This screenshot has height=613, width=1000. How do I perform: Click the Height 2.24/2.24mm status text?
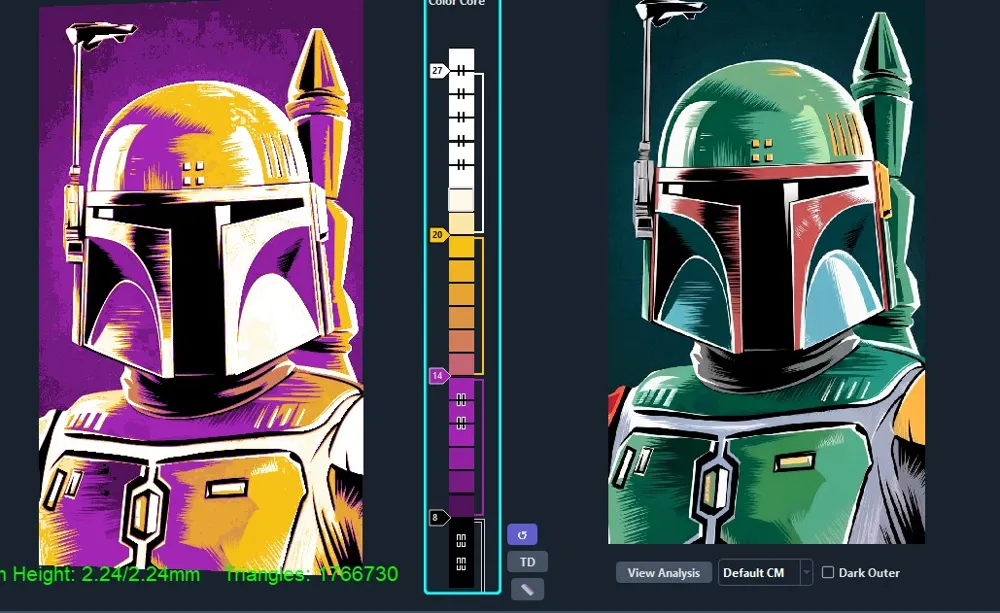99,574
